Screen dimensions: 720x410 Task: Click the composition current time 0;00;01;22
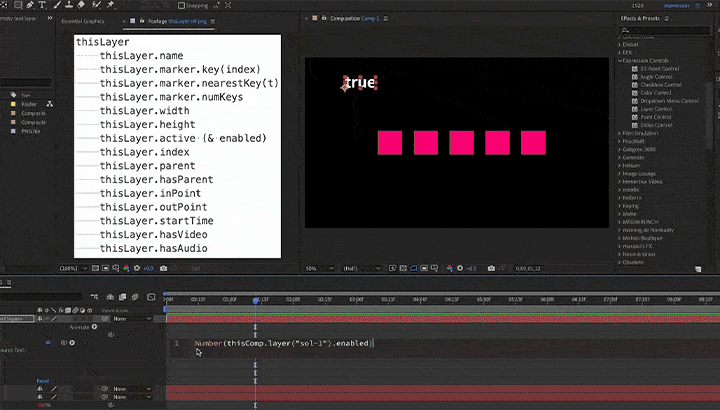point(528,268)
